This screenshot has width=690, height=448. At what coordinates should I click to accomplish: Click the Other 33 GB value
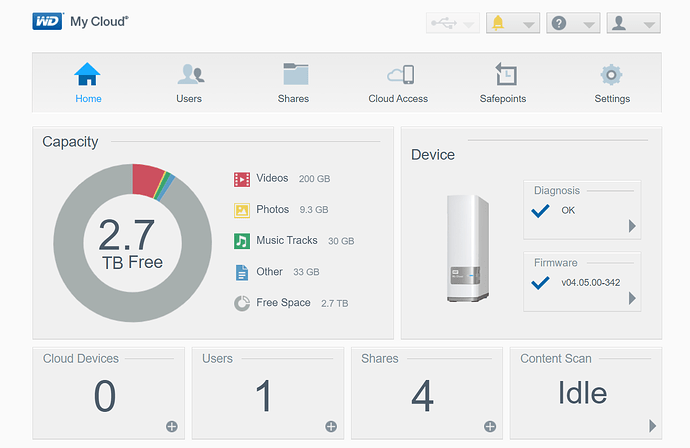click(306, 272)
